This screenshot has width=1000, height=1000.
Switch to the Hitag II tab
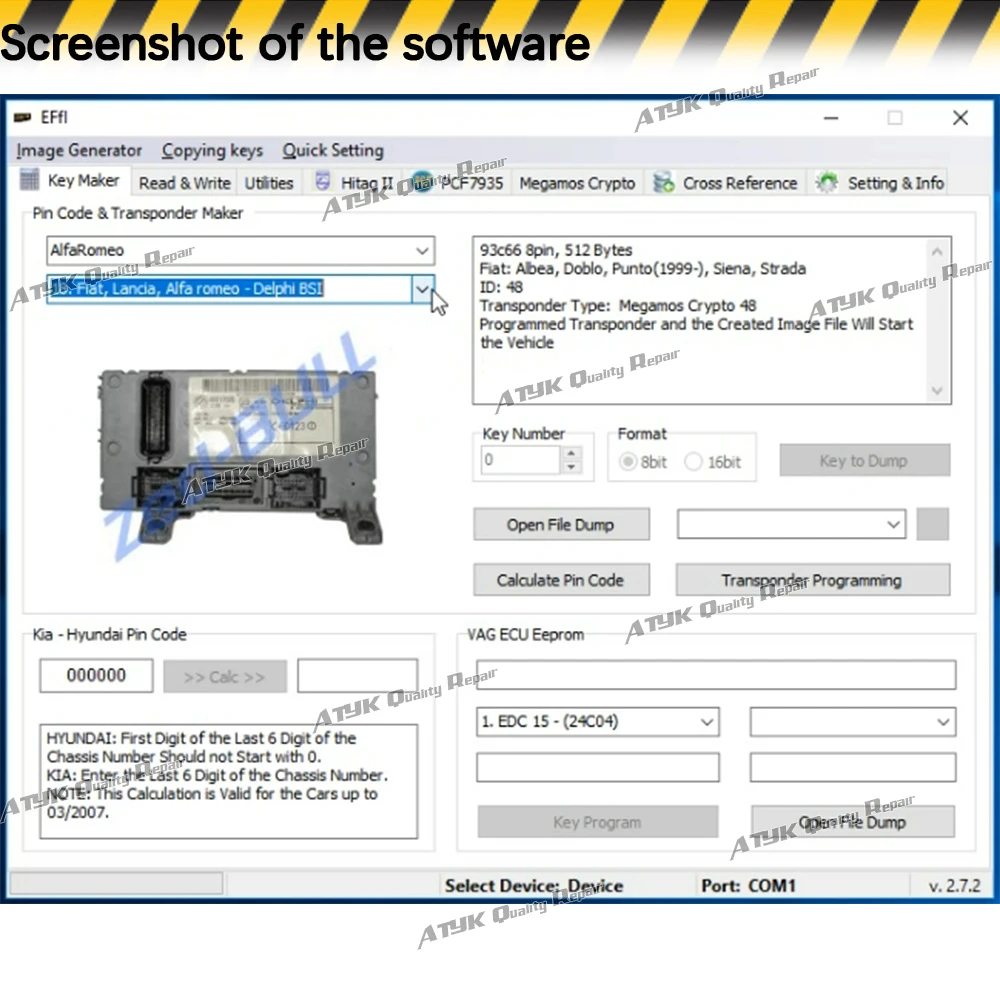pyautogui.click(x=355, y=183)
